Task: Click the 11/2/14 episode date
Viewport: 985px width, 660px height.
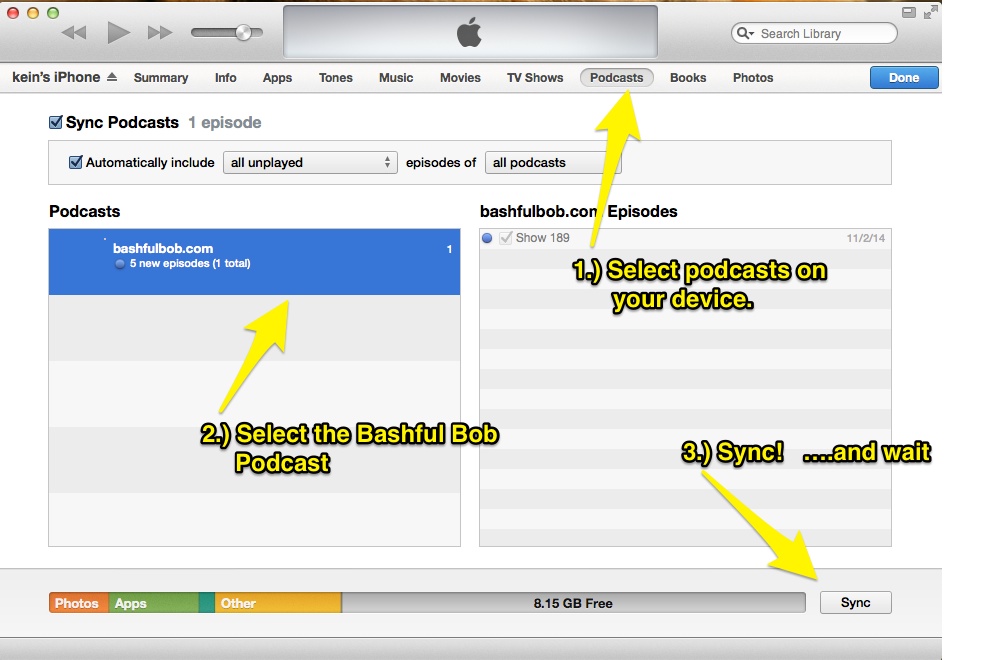Action: 865,238
